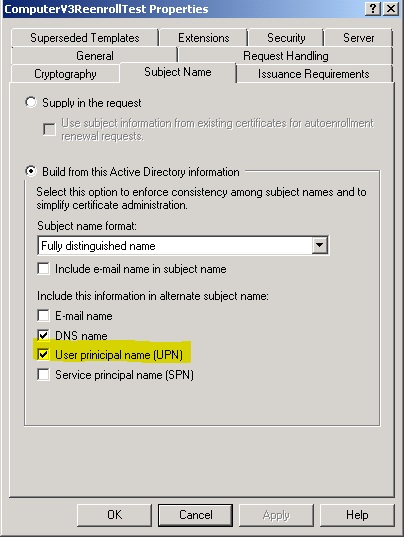Switch to the Cryptography tab
This screenshot has height=538, width=405.
(65, 74)
